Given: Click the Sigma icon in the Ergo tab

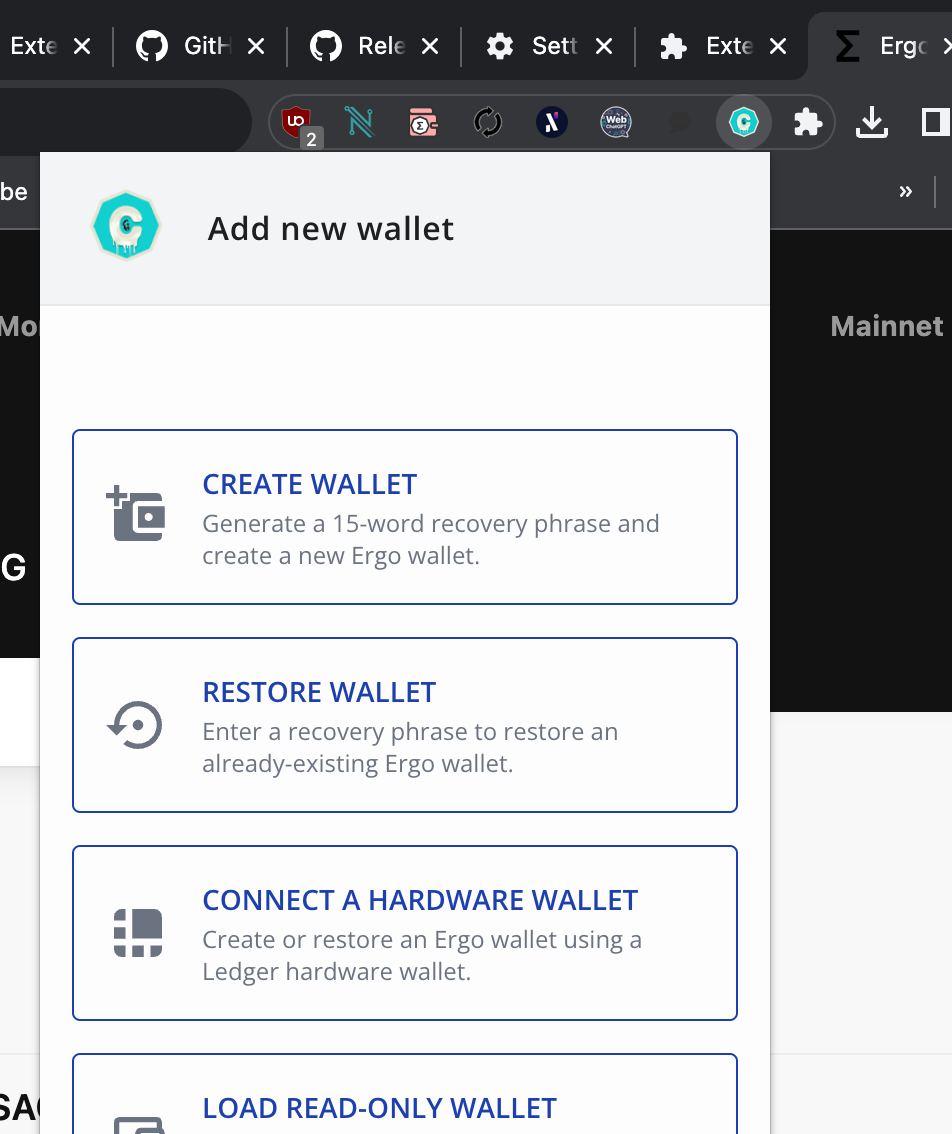Looking at the screenshot, I should [x=847, y=45].
